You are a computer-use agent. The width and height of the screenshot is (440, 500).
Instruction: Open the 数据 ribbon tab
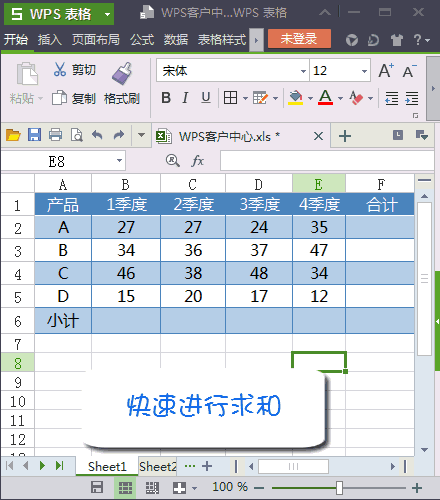[x=176, y=40]
